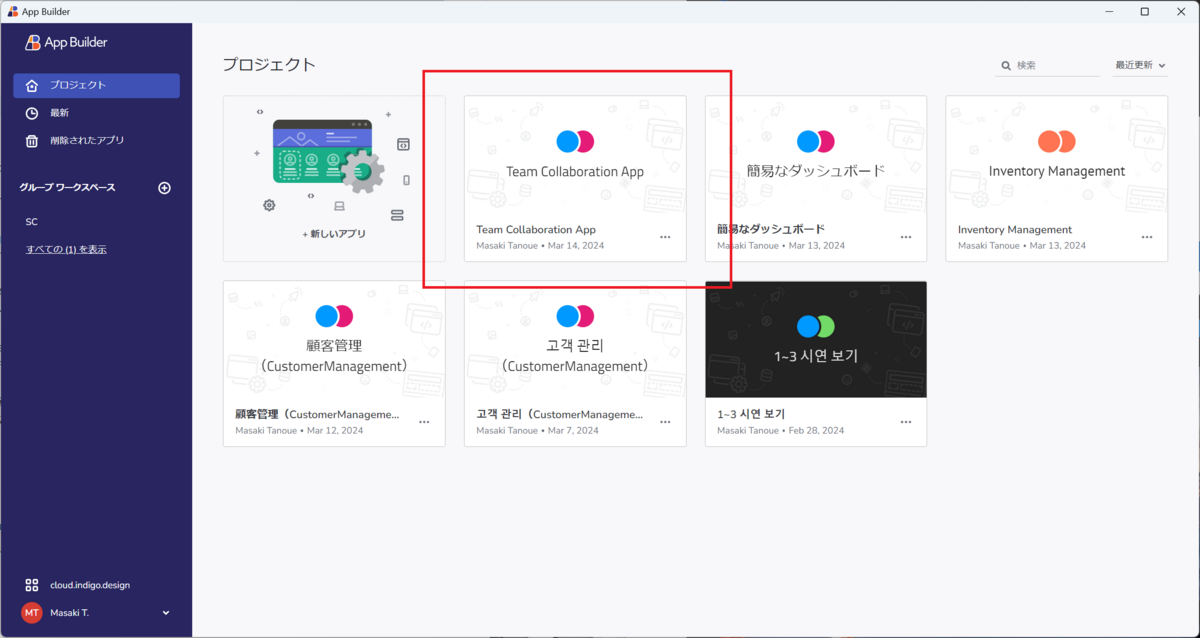Open the 고객 관리 (CustomerManagement) thumbnail
The image size is (1200, 638).
tap(575, 340)
